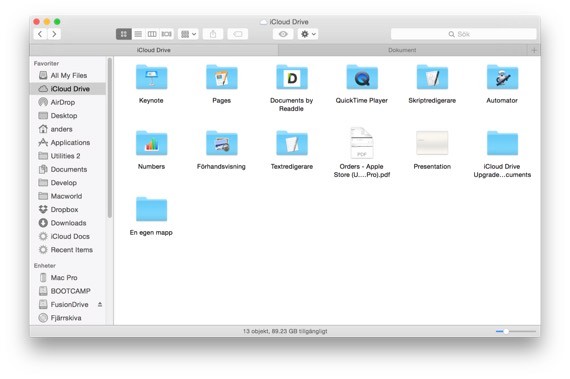Select BOOTCAMP volume in sidebar
Image resolution: width=570 pixels, height=379 pixels.
(x=68, y=291)
